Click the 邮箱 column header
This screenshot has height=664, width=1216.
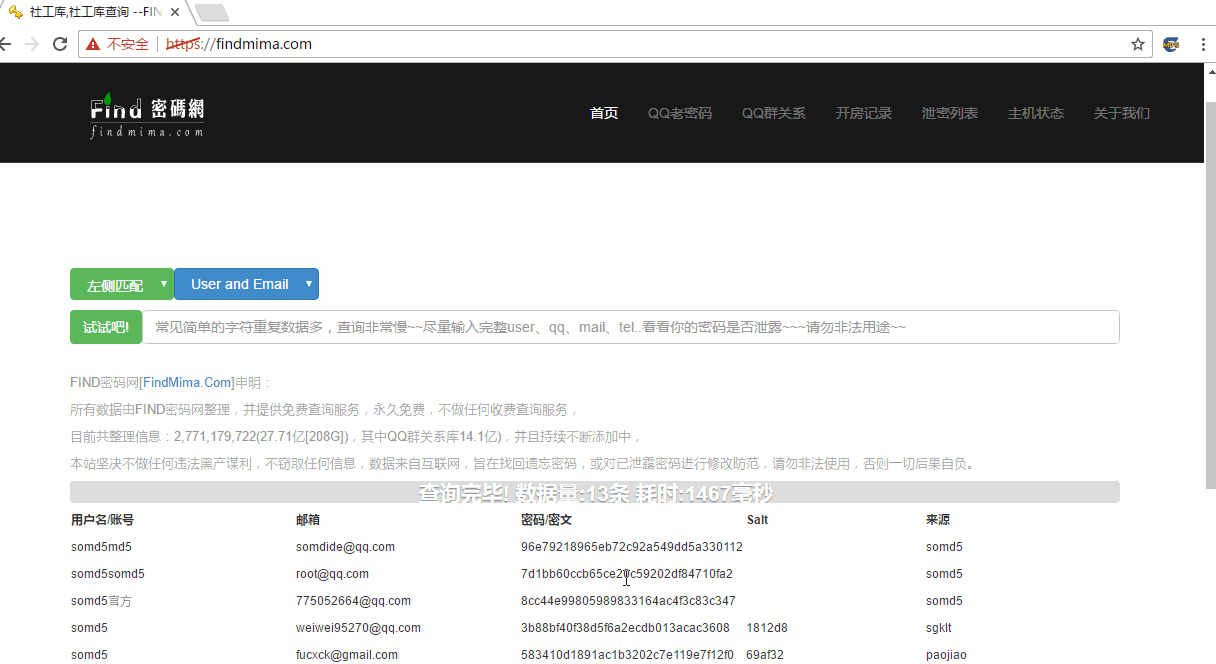[308, 520]
